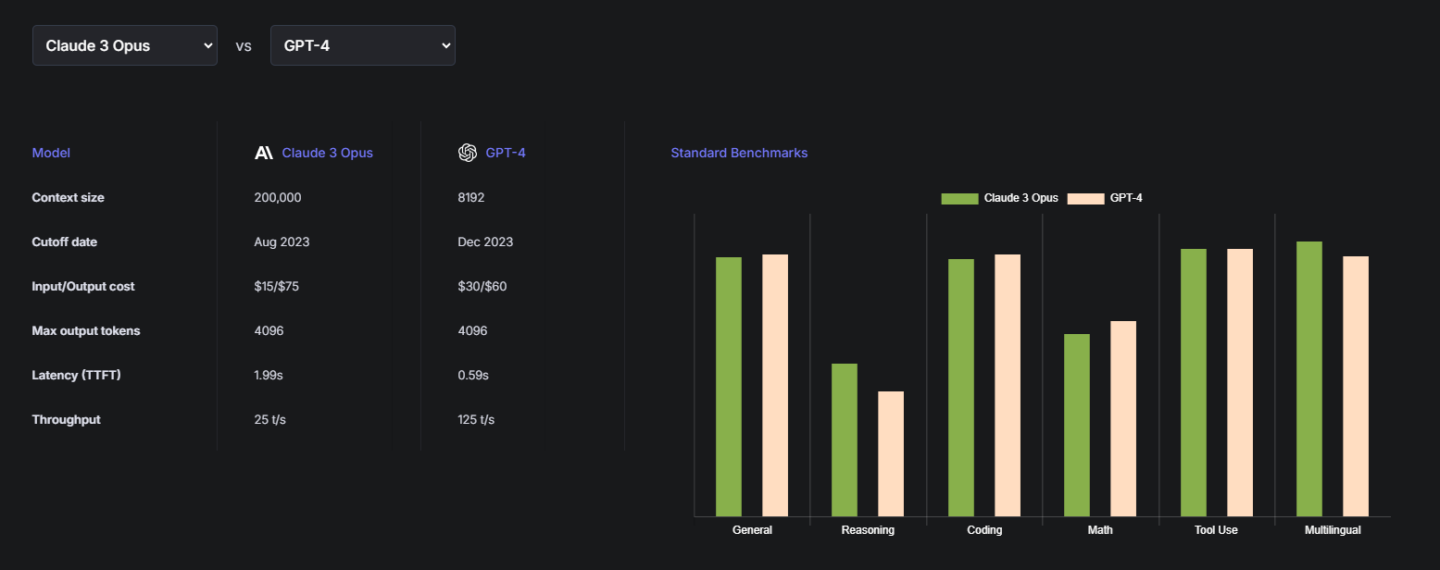Toggle GPT-4 series in chart legend

click(x=1105, y=198)
